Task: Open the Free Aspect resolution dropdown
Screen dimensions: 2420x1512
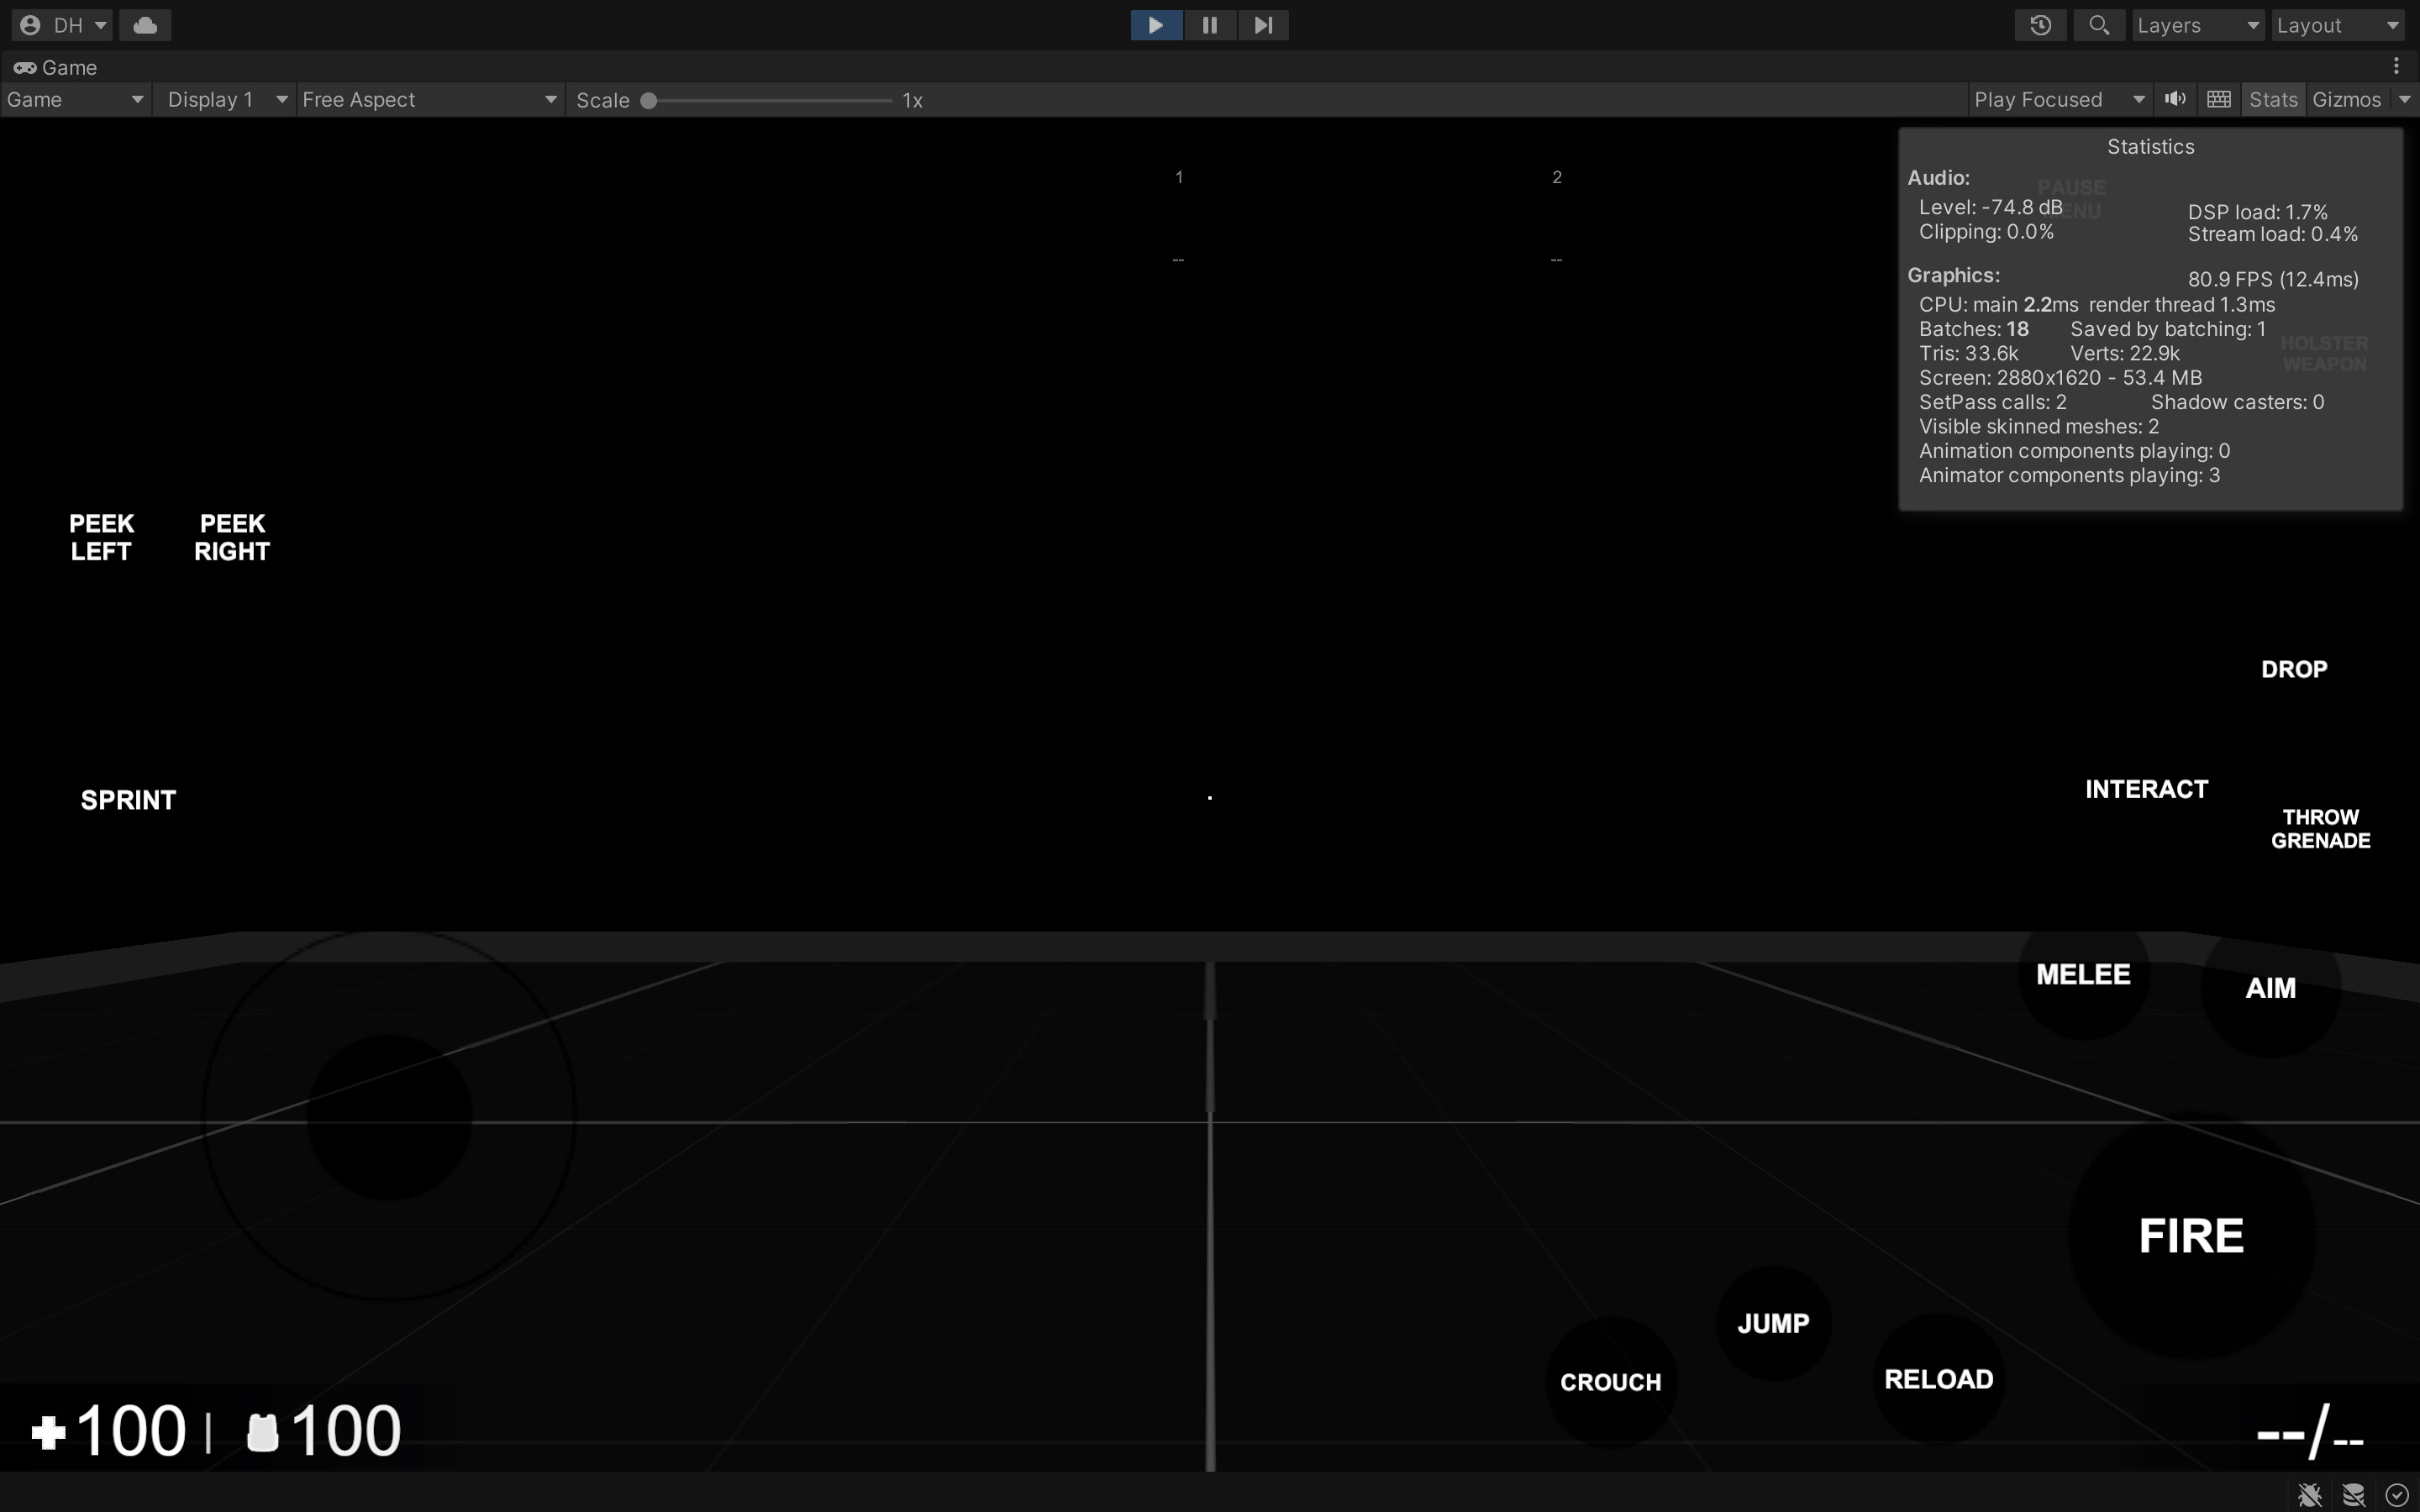Action: (x=430, y=99)
